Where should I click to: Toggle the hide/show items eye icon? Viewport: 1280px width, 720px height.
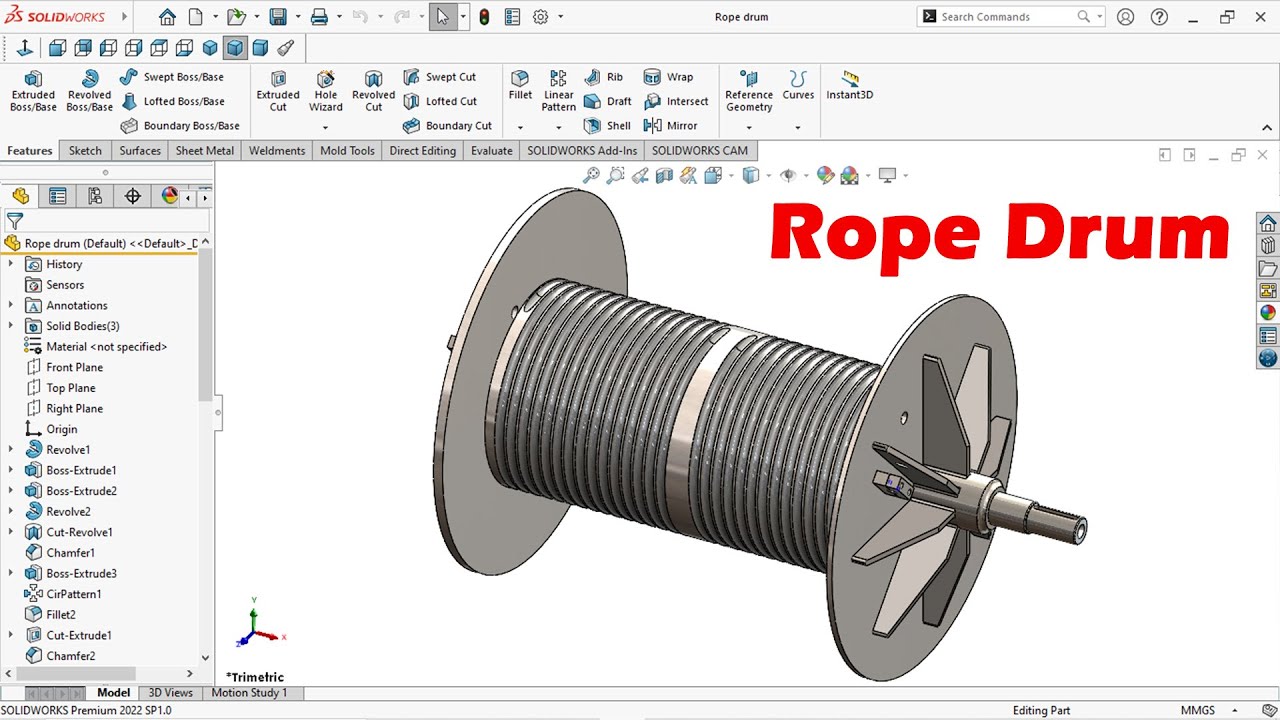click(x=788, y=175)
